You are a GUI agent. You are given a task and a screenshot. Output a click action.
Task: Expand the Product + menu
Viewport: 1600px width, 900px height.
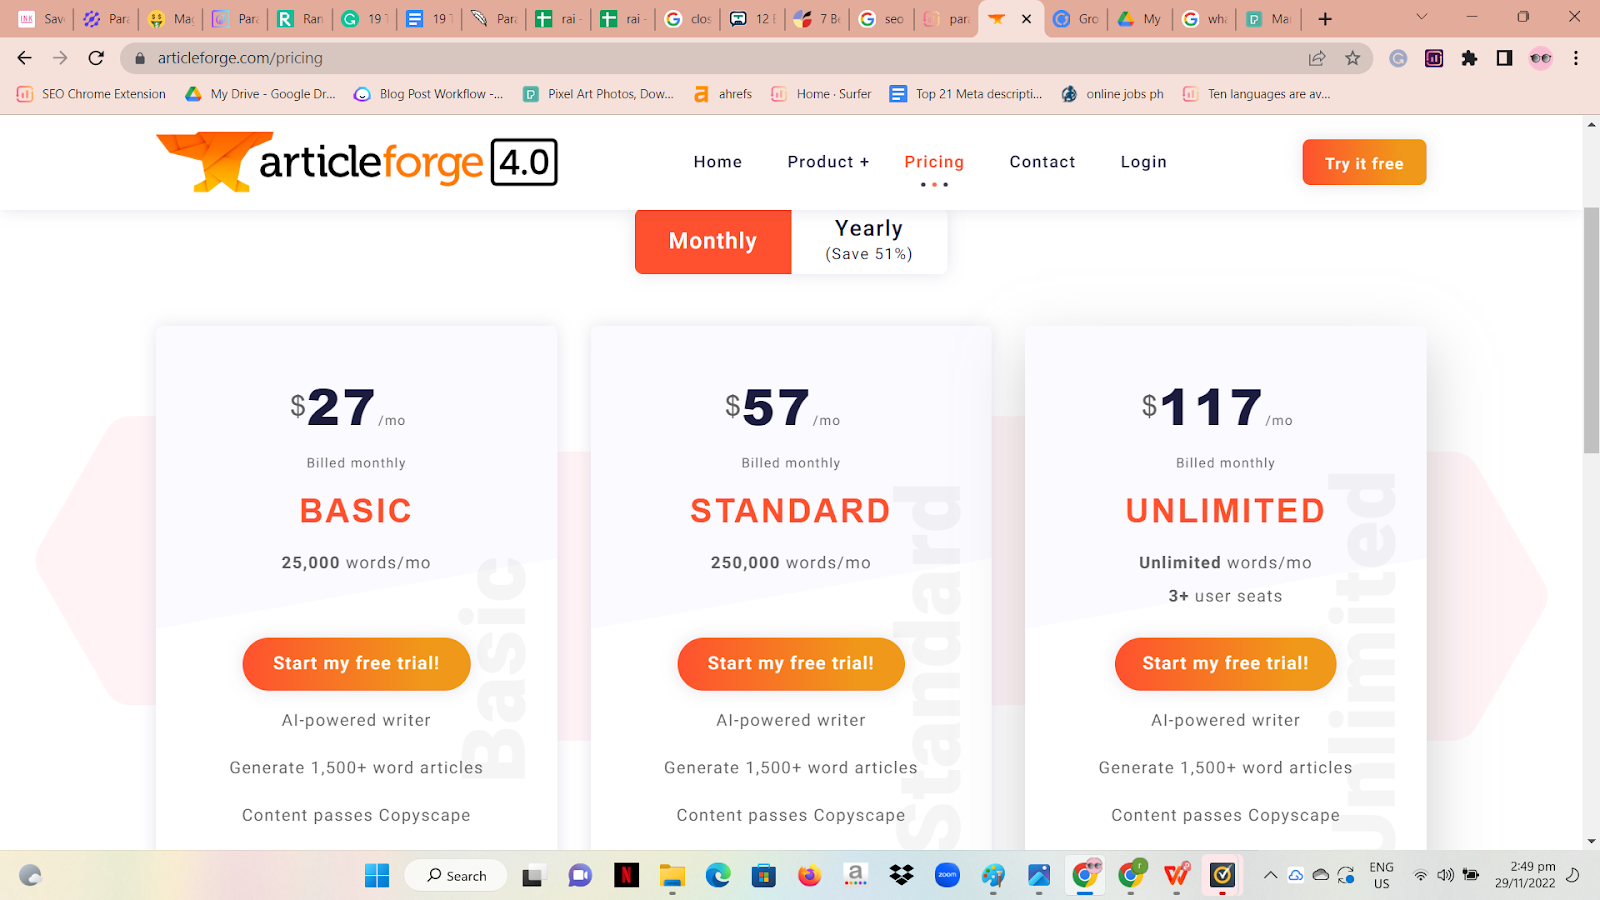(x=828, y=162)
